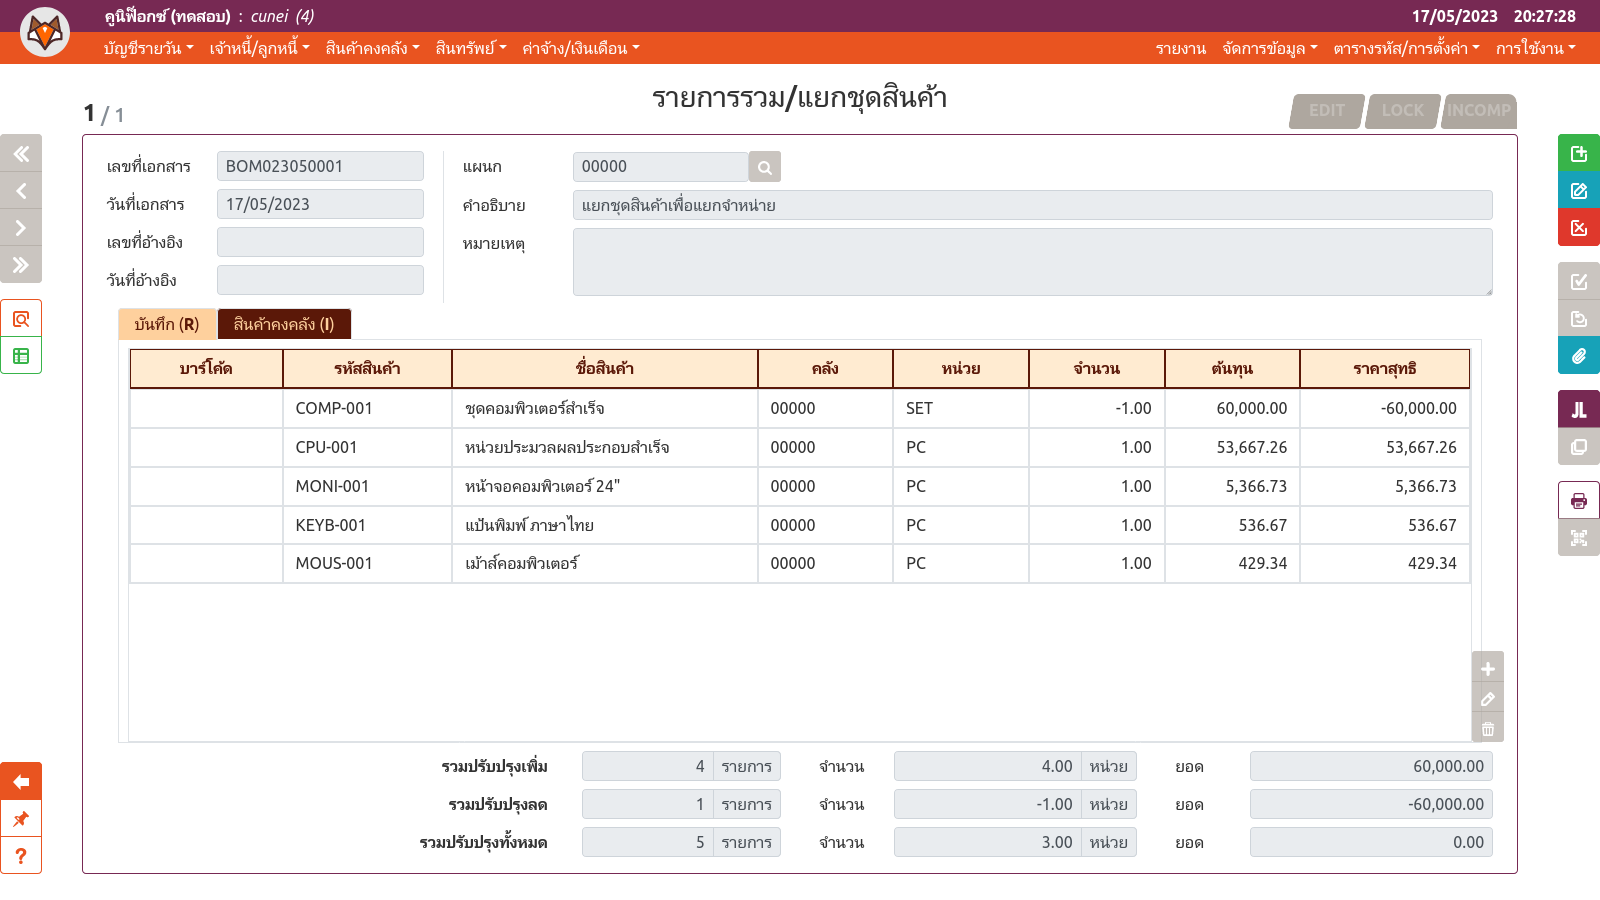
Task: Expand the จัดการข้อมูล dropdown menu
Action: click(1269, 48)
